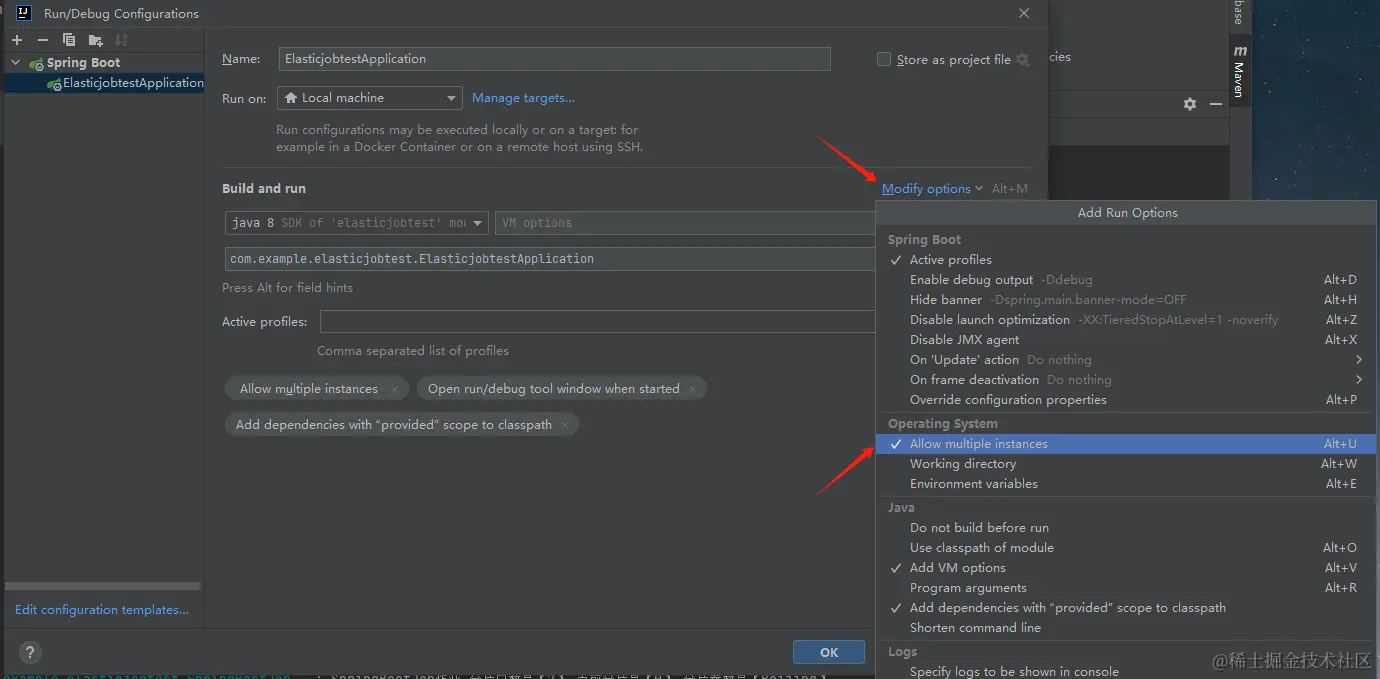The width and height of the screenshot is (1380, 679).
Task: Click 'Press Alt for field hints' text
Action: pyautogui.click(x=287, y=288)
